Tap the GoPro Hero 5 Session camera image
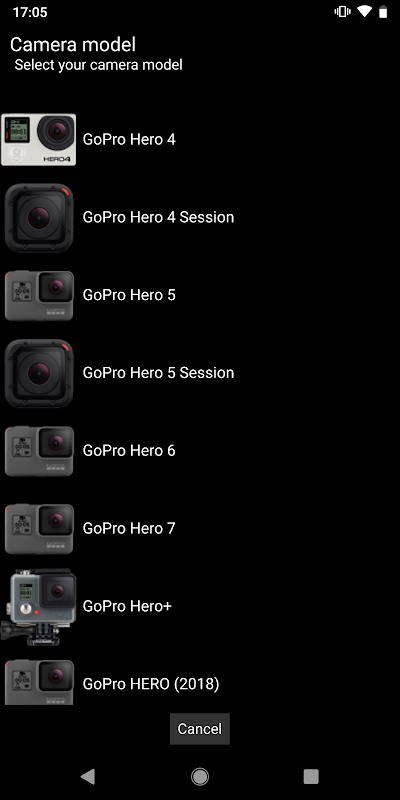 [39, 373]
